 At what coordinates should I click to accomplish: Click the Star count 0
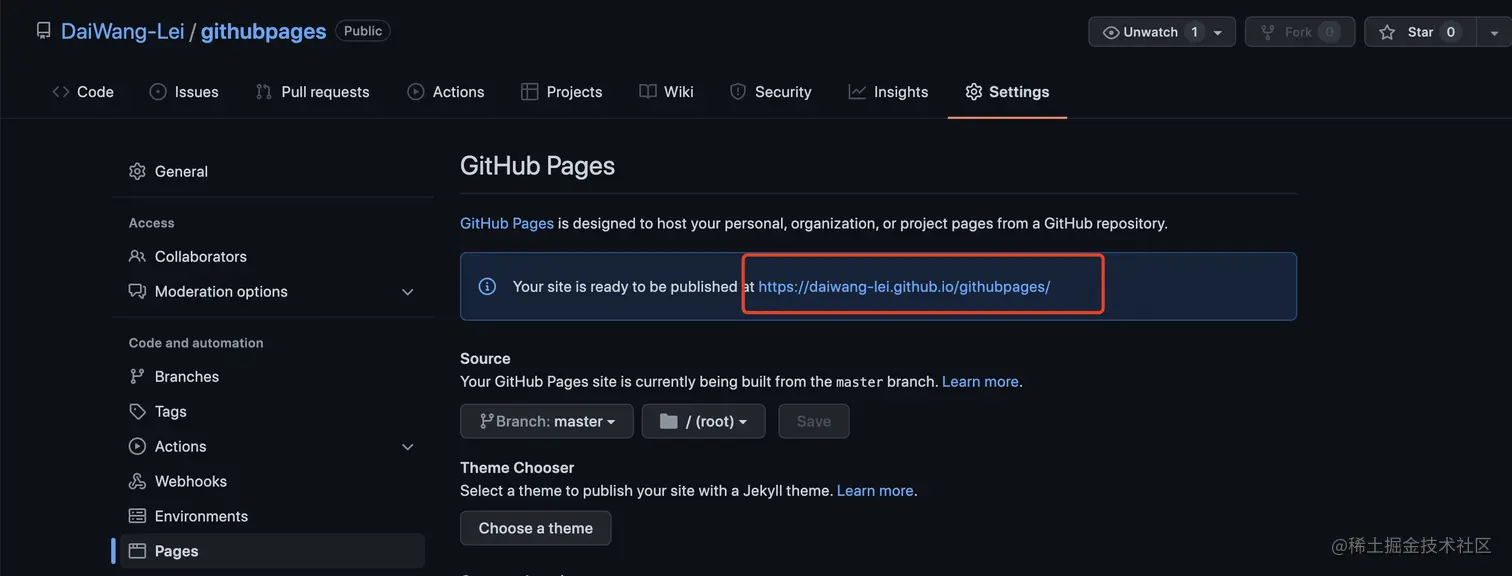click(1451, 32)
